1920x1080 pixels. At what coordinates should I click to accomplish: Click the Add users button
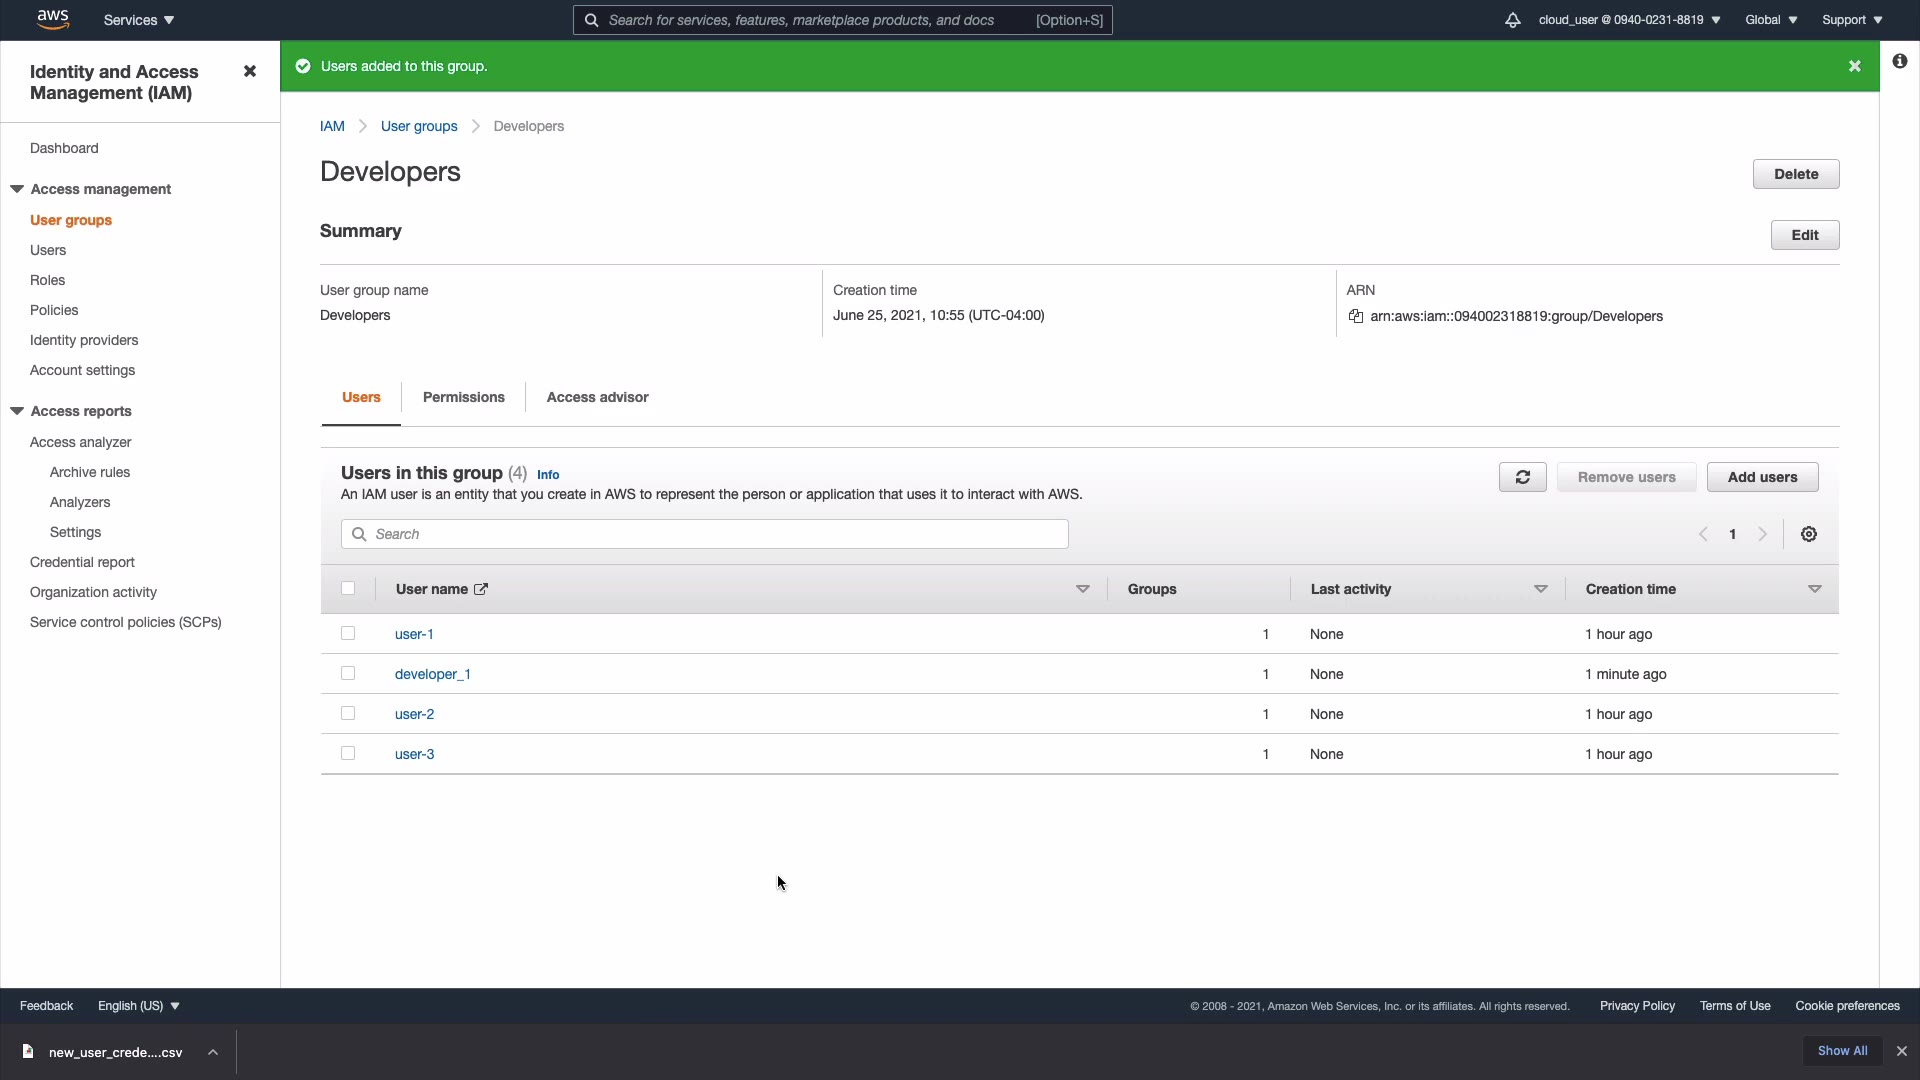[x=1762, y=477]
